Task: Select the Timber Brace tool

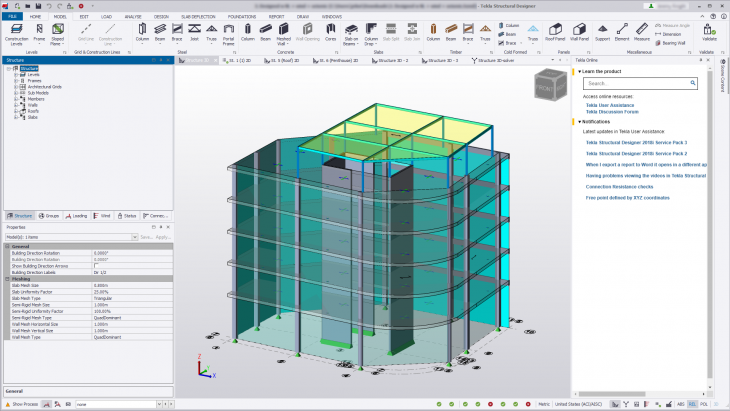Action: [x=468, y=33]
